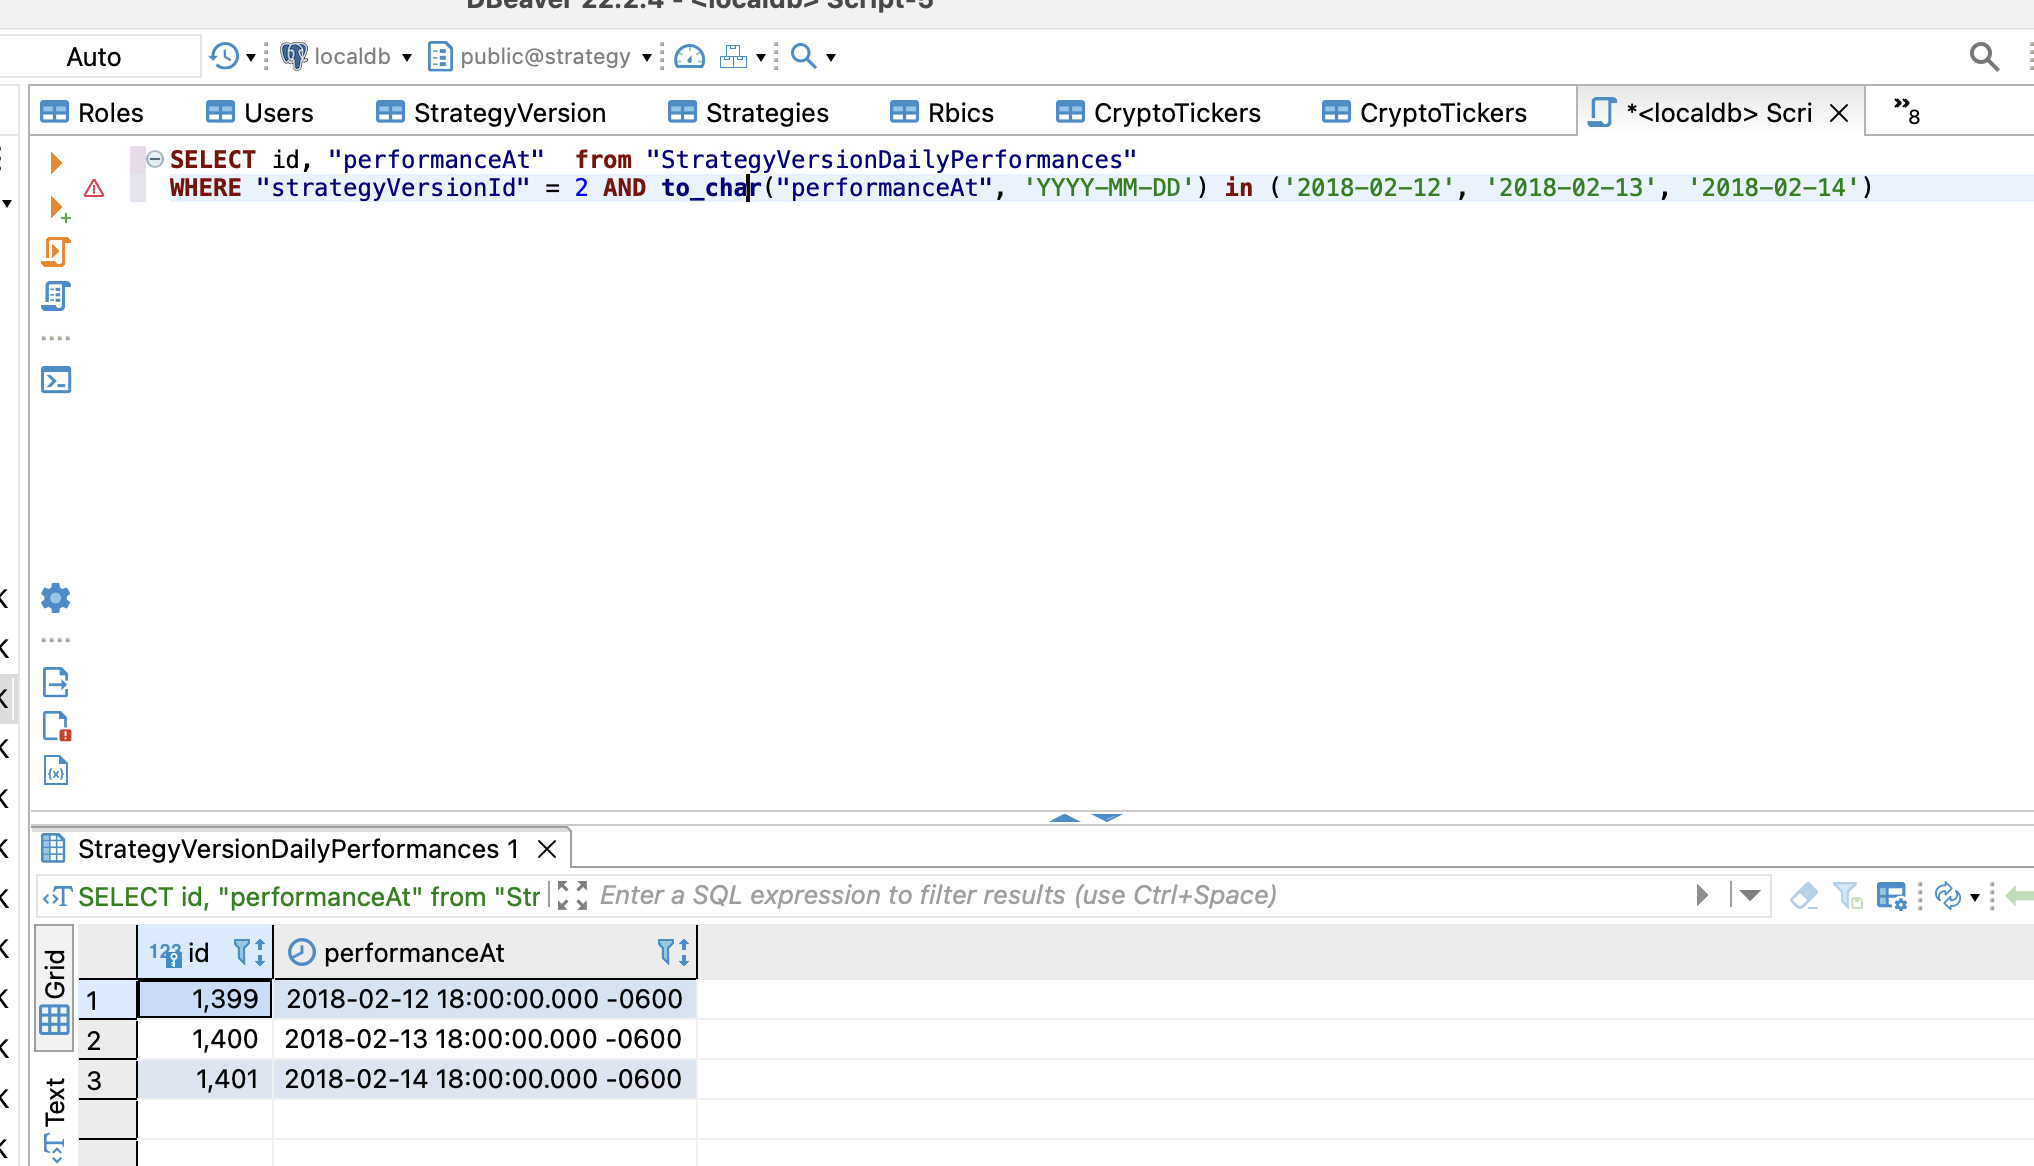
Task: Click the save filter settings funnel icon
Action: pyautogui.click(x=1848, y=895)
